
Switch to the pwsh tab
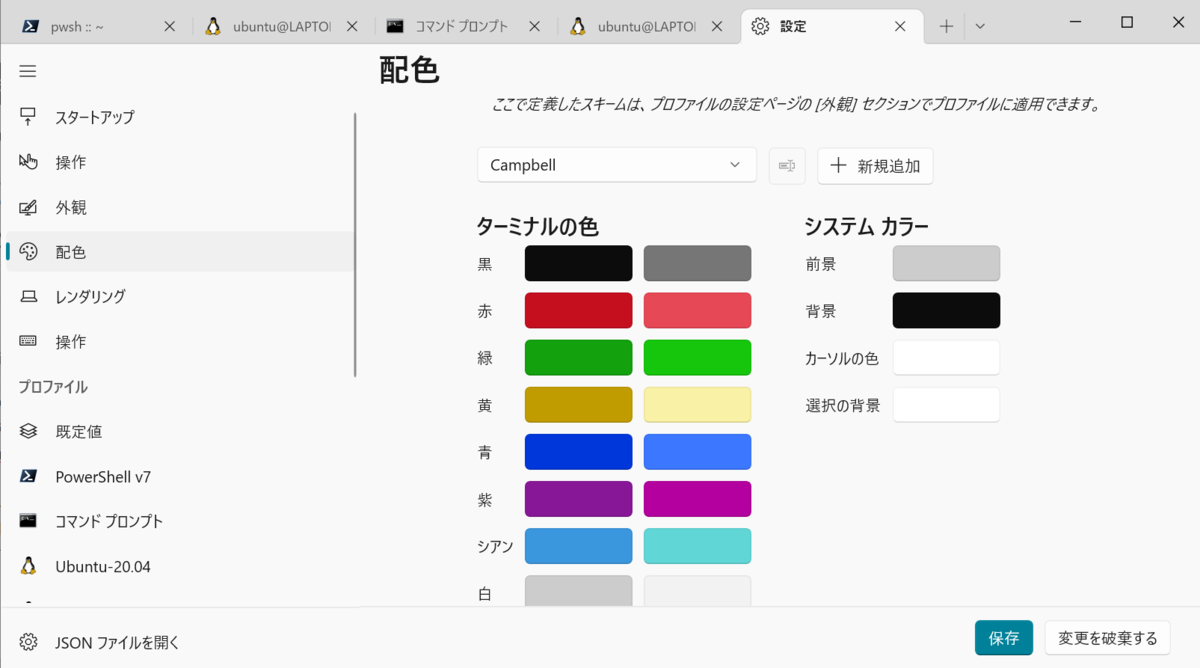98,27
